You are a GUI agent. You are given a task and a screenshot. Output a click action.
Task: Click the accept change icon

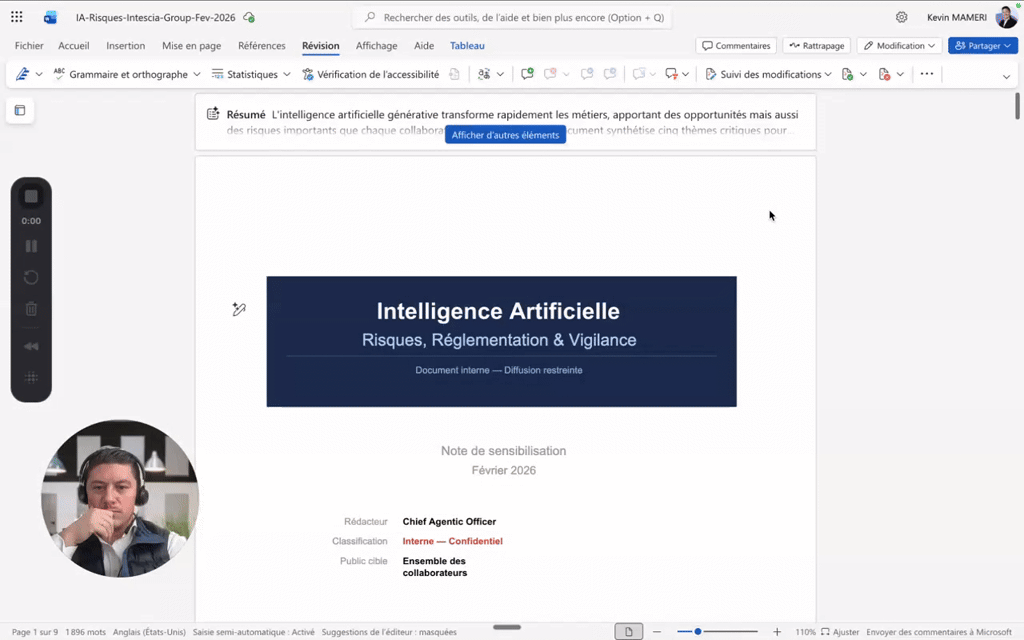pos(848,74)
